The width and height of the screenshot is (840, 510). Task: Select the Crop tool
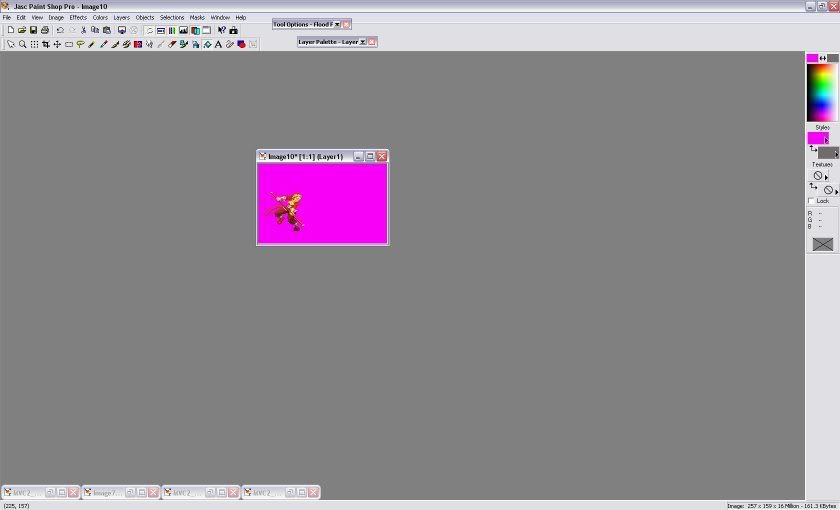click(46, 44)
